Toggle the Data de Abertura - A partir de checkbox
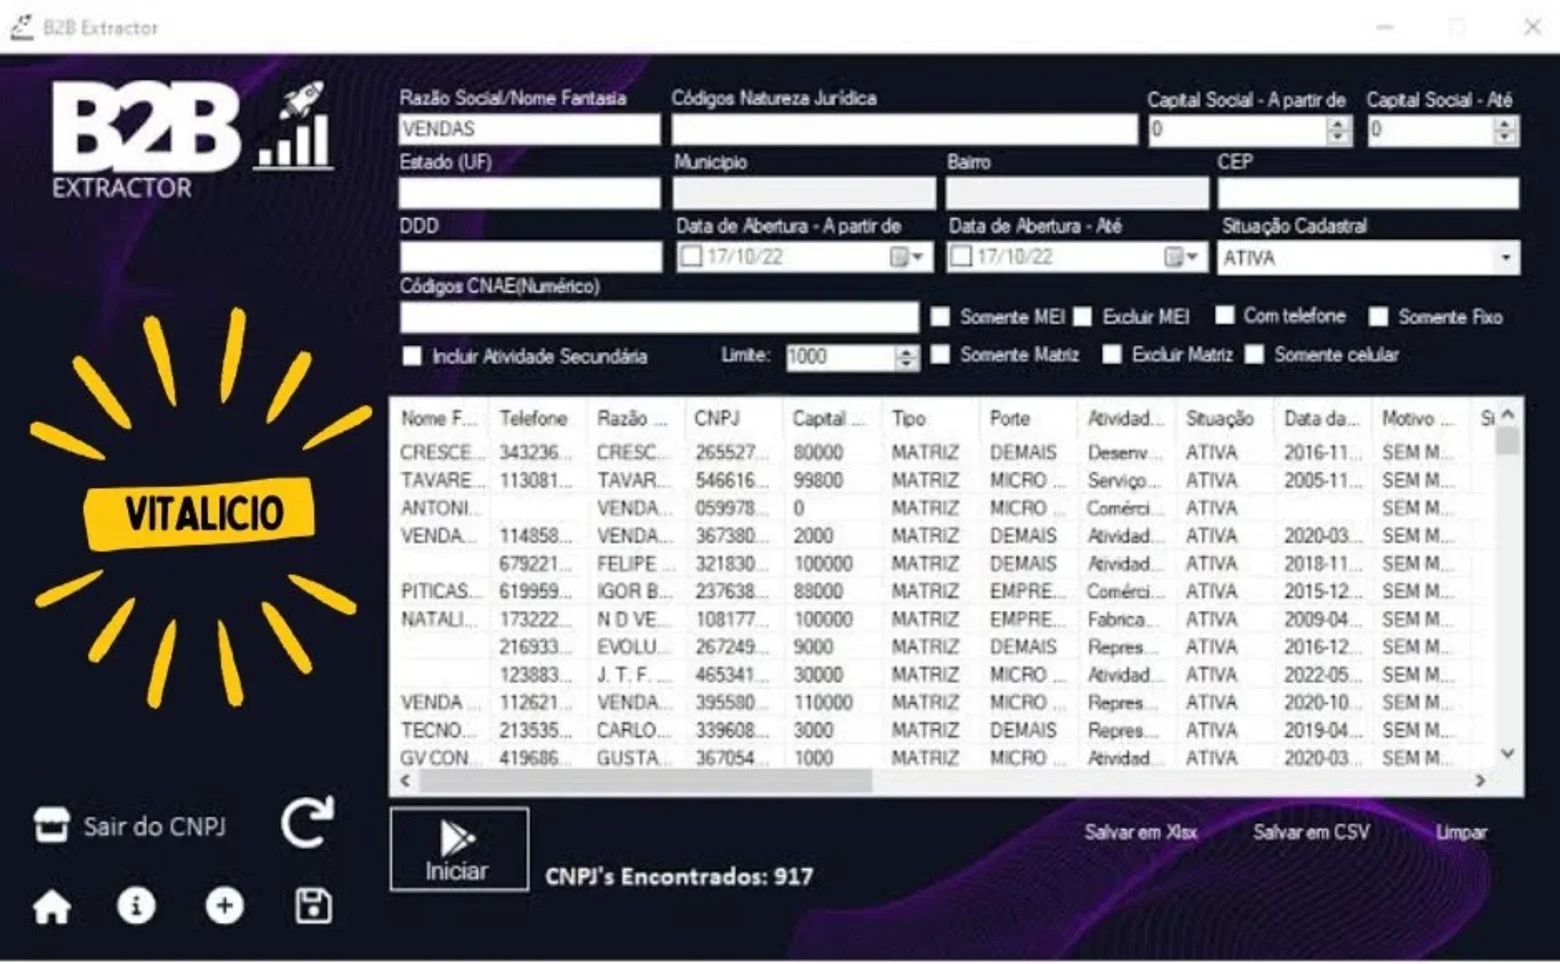Image resolution: width=1560 pixels, height=964 pixels. pos(691,257)
